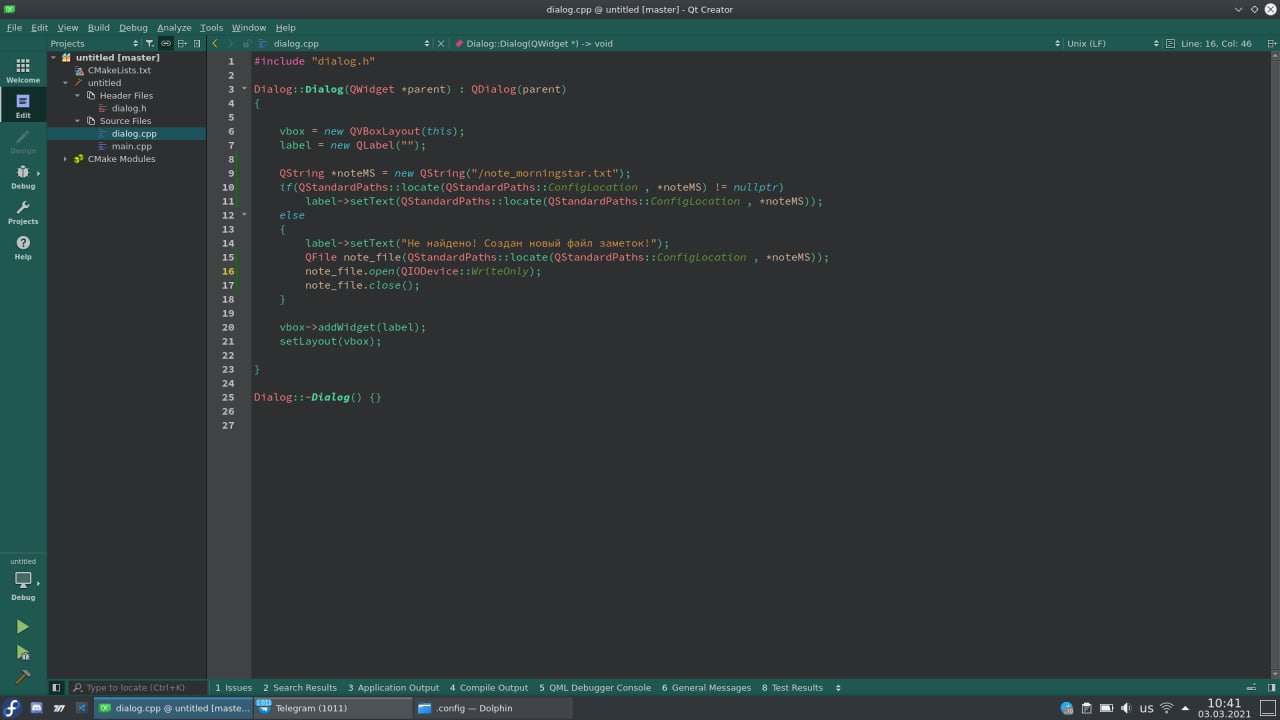Click the Type to locate search field
This screenshot has width=1280, height=720.
138,688
